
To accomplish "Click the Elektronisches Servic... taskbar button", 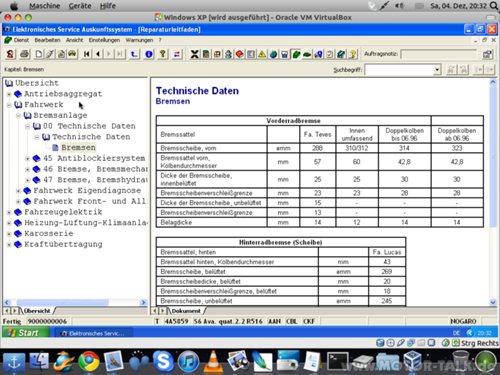I will (93, 333).
